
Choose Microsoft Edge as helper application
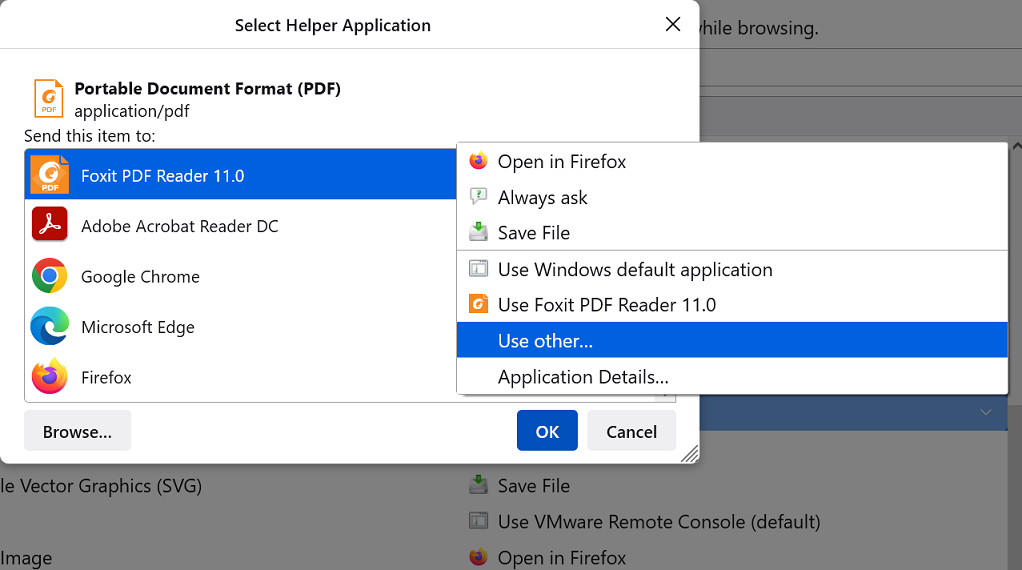pyautogui.click(x=241, y=326)
